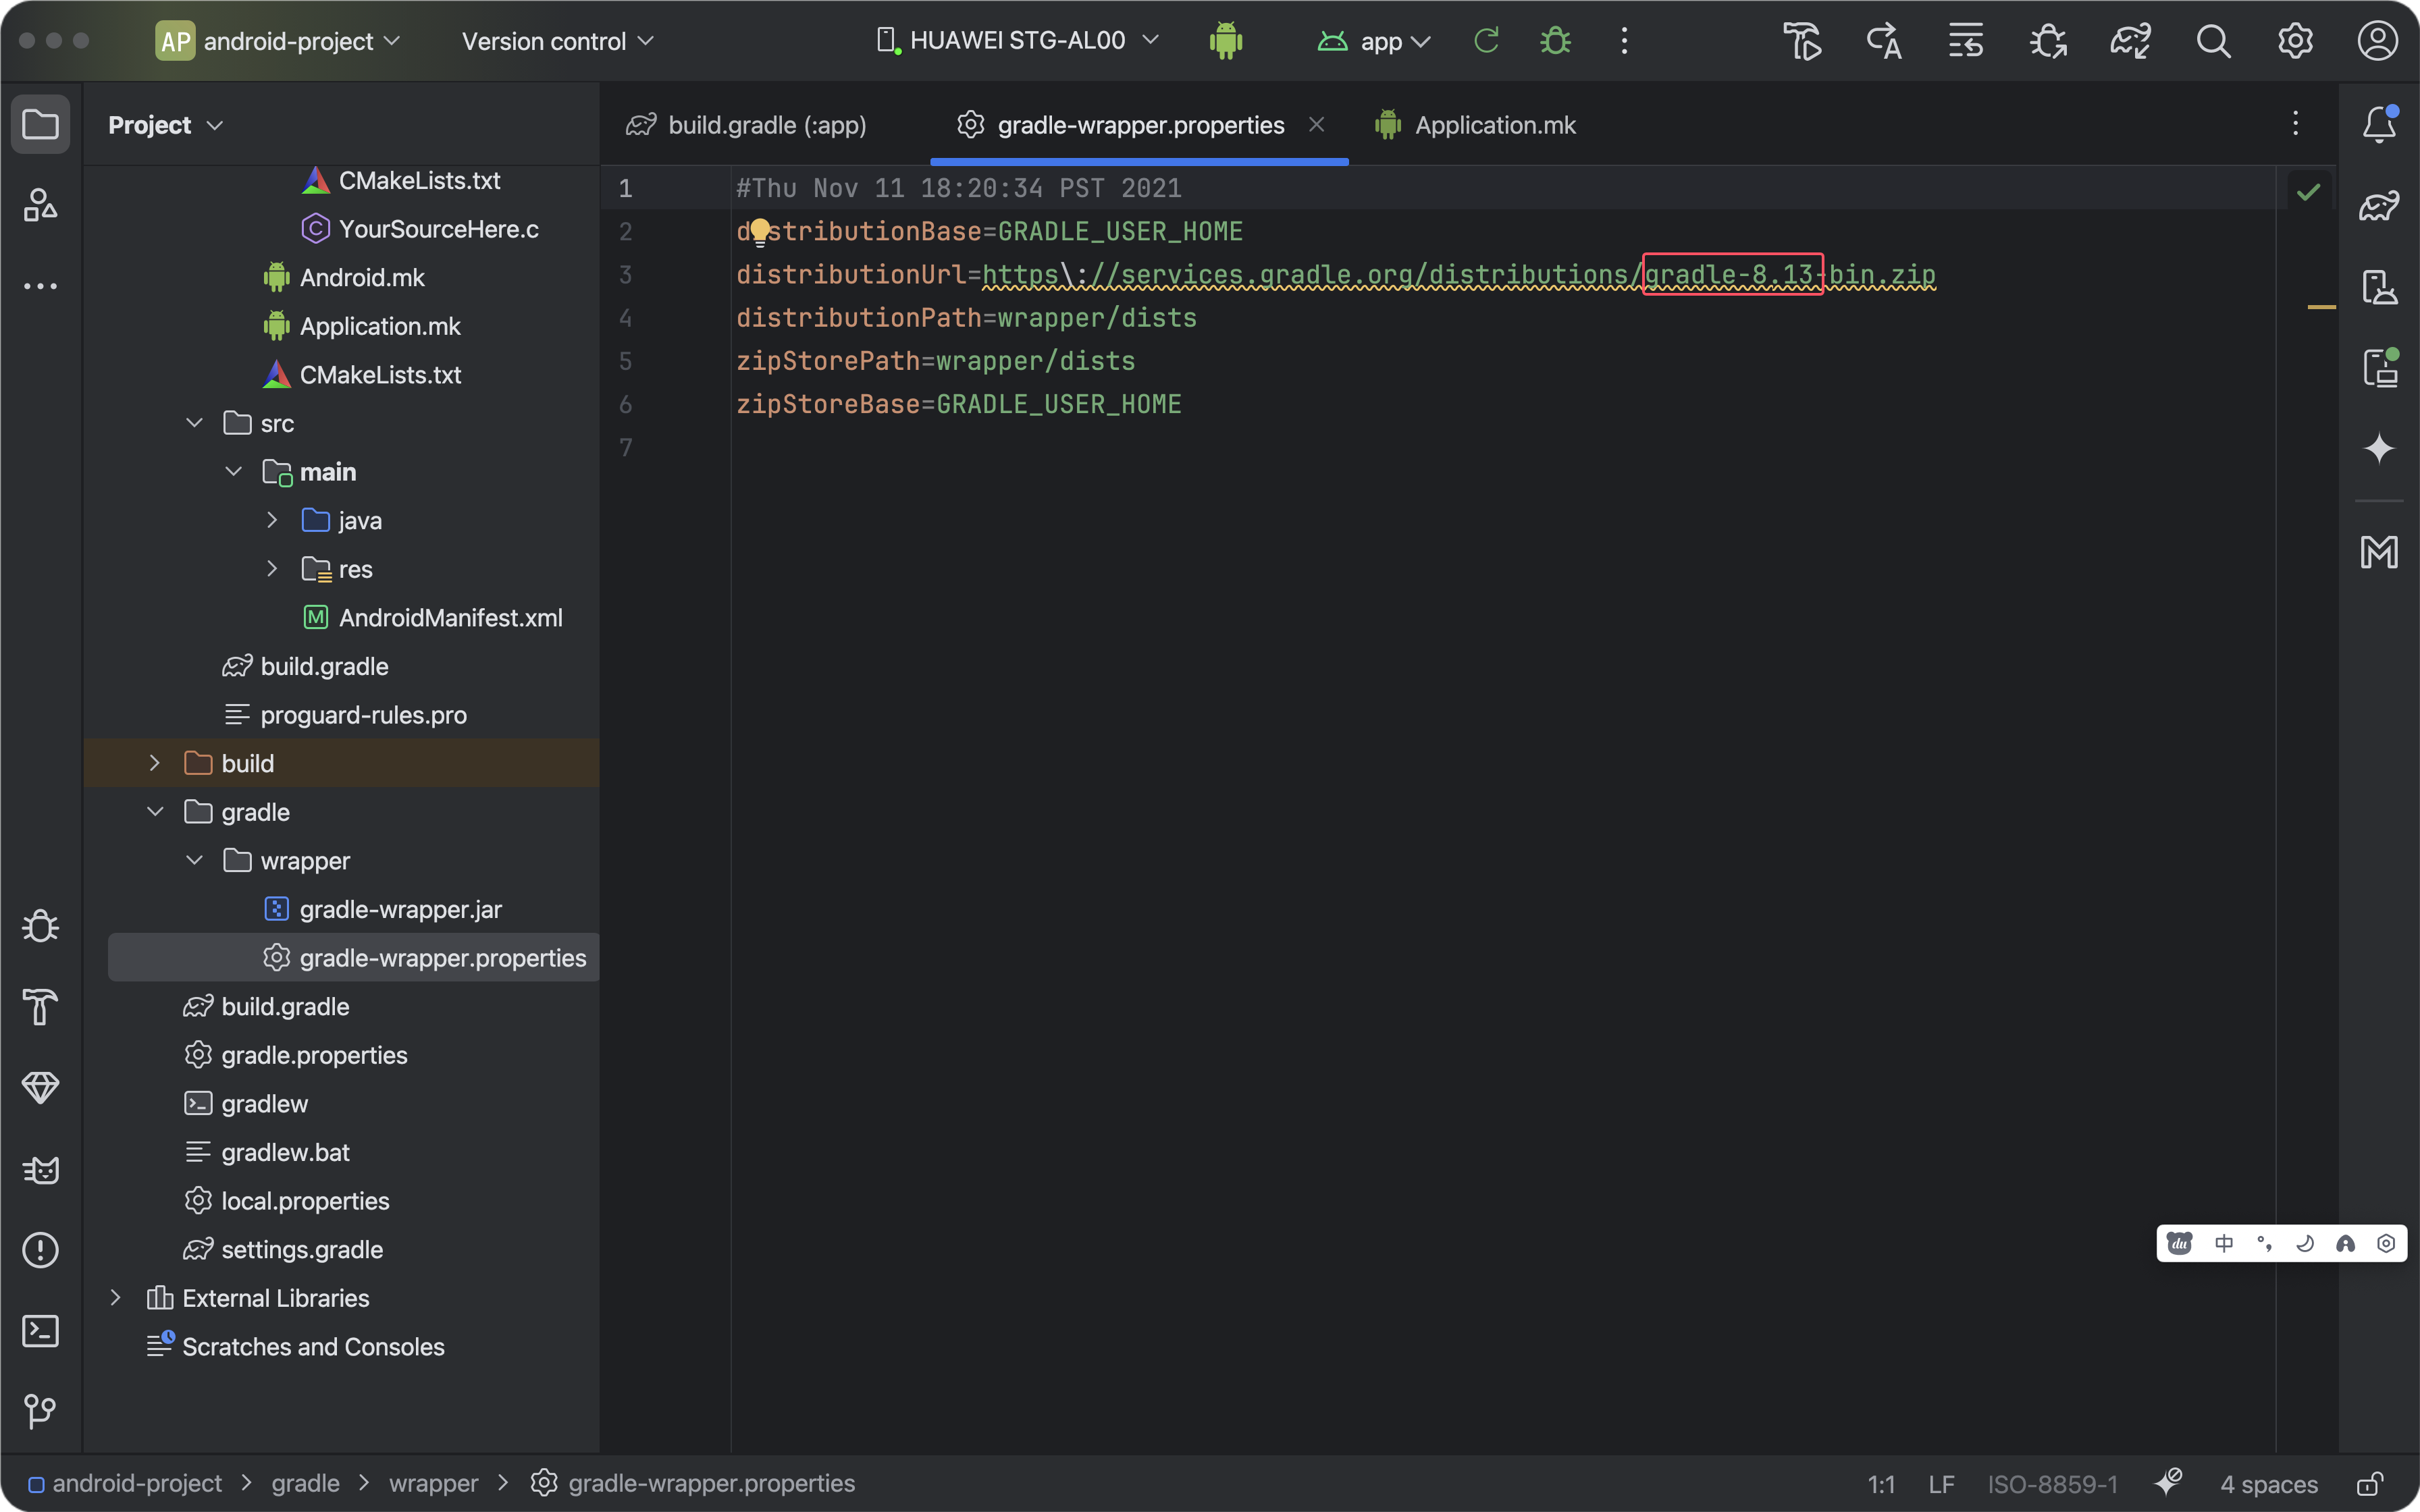Screen dimensions: 2420x1512
Task: Toggle read-only lock in status bar
Action: 2369,1483
